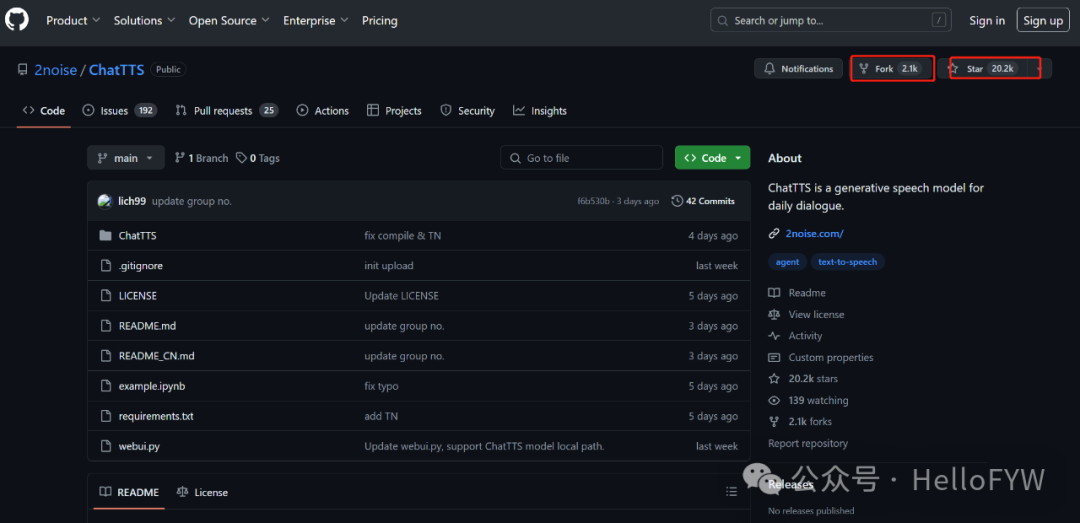Open the Issues tab
This screenshot has width=1080, height=523.
tap(120, 111)
